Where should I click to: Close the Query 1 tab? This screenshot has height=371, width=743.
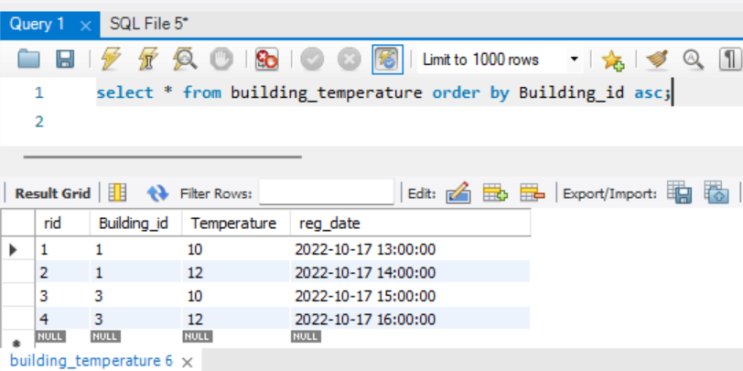86,26
